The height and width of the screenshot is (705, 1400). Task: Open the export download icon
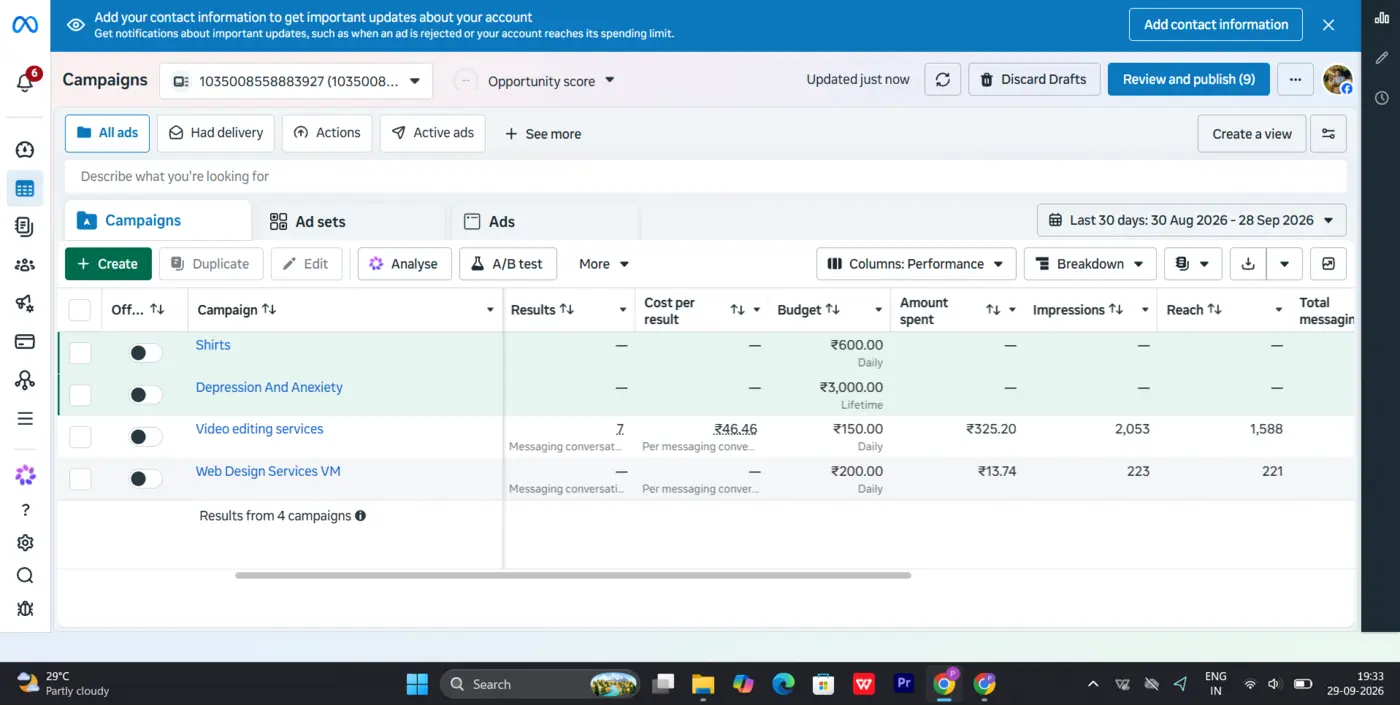[1248, 264]
